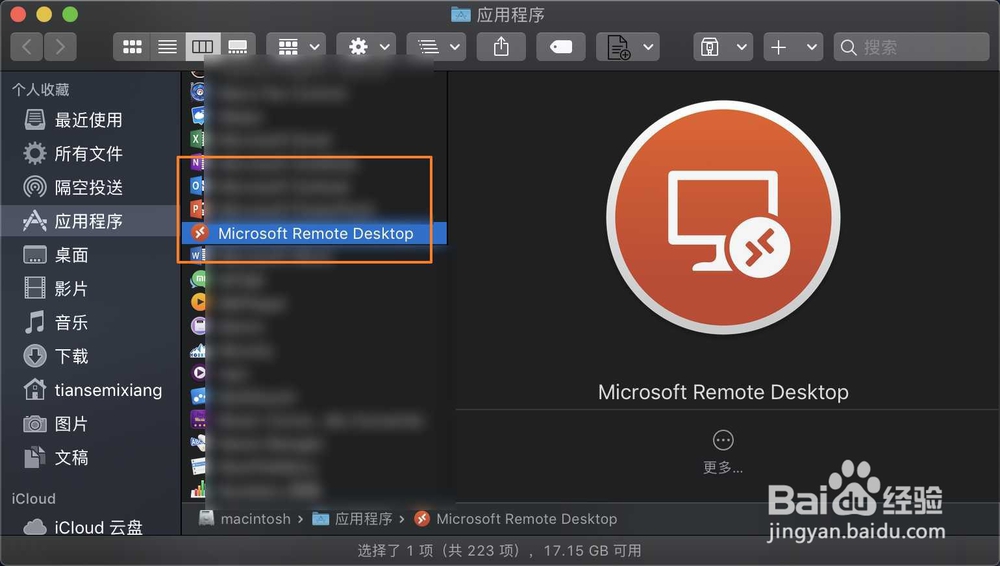Go forward with the right arrow button
Screen dimensions: 1000x566
(x=60, y=47)
